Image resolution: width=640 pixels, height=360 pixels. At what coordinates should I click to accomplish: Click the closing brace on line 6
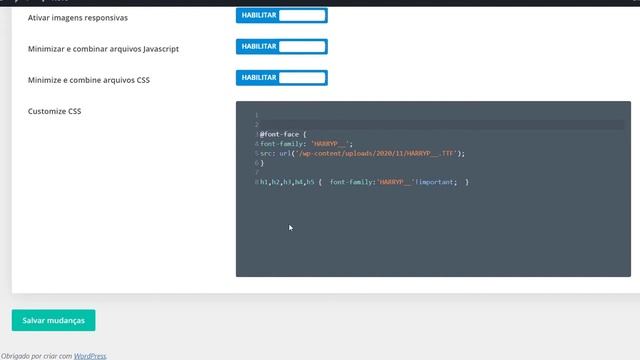tap(262, 163)
